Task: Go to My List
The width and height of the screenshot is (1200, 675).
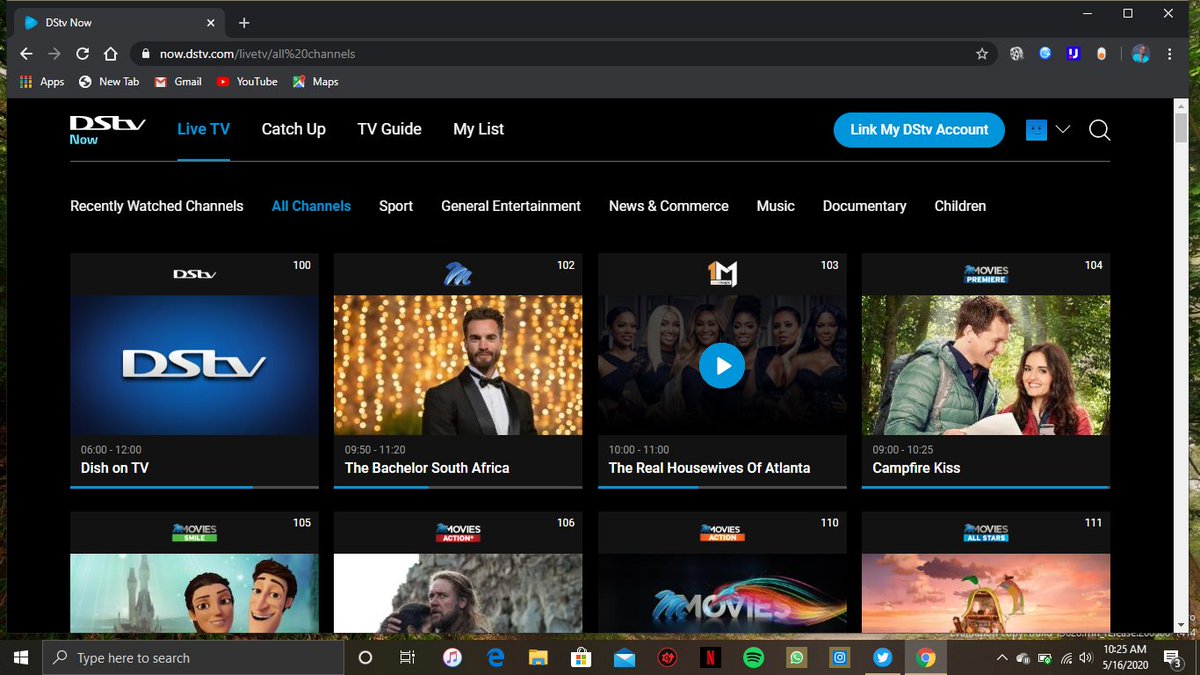Action: (478, 129)
